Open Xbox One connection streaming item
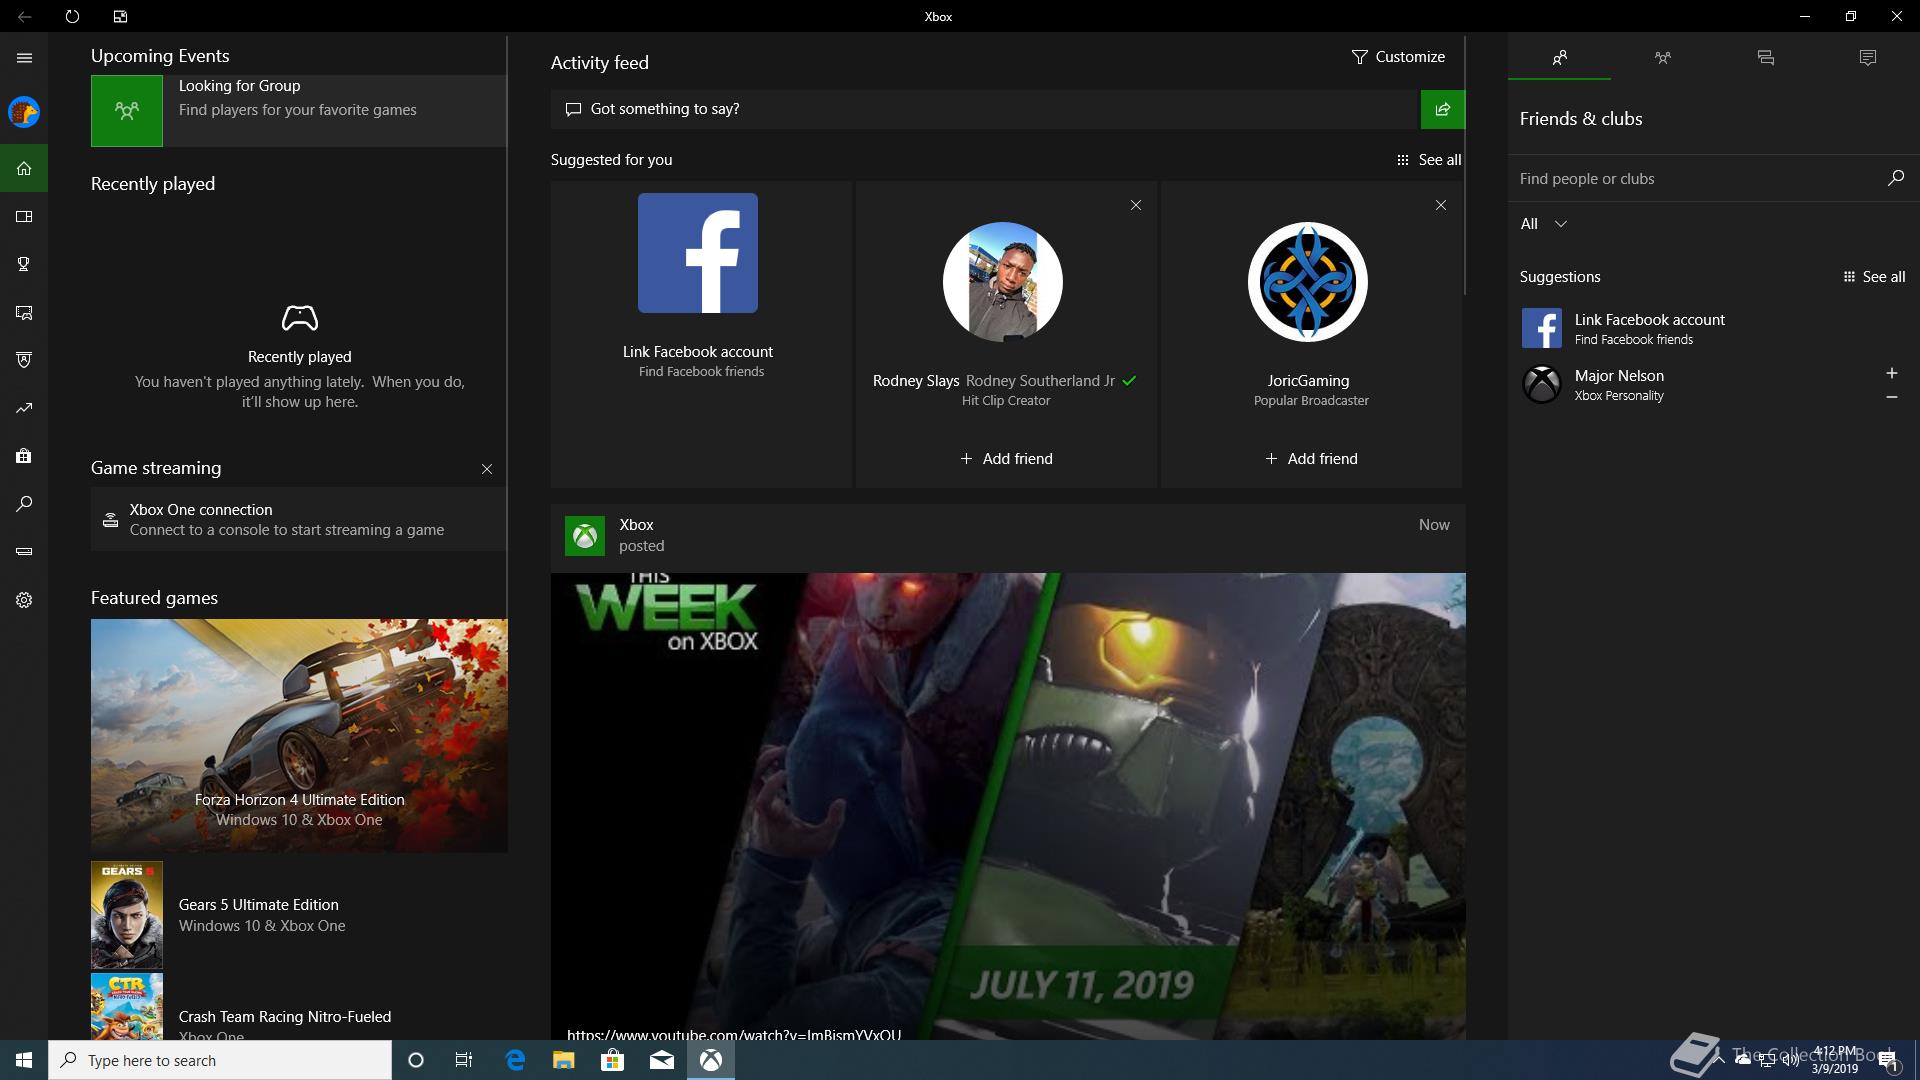The width and height of the screenshot is (1920, 1080). [x=298, y=519]
